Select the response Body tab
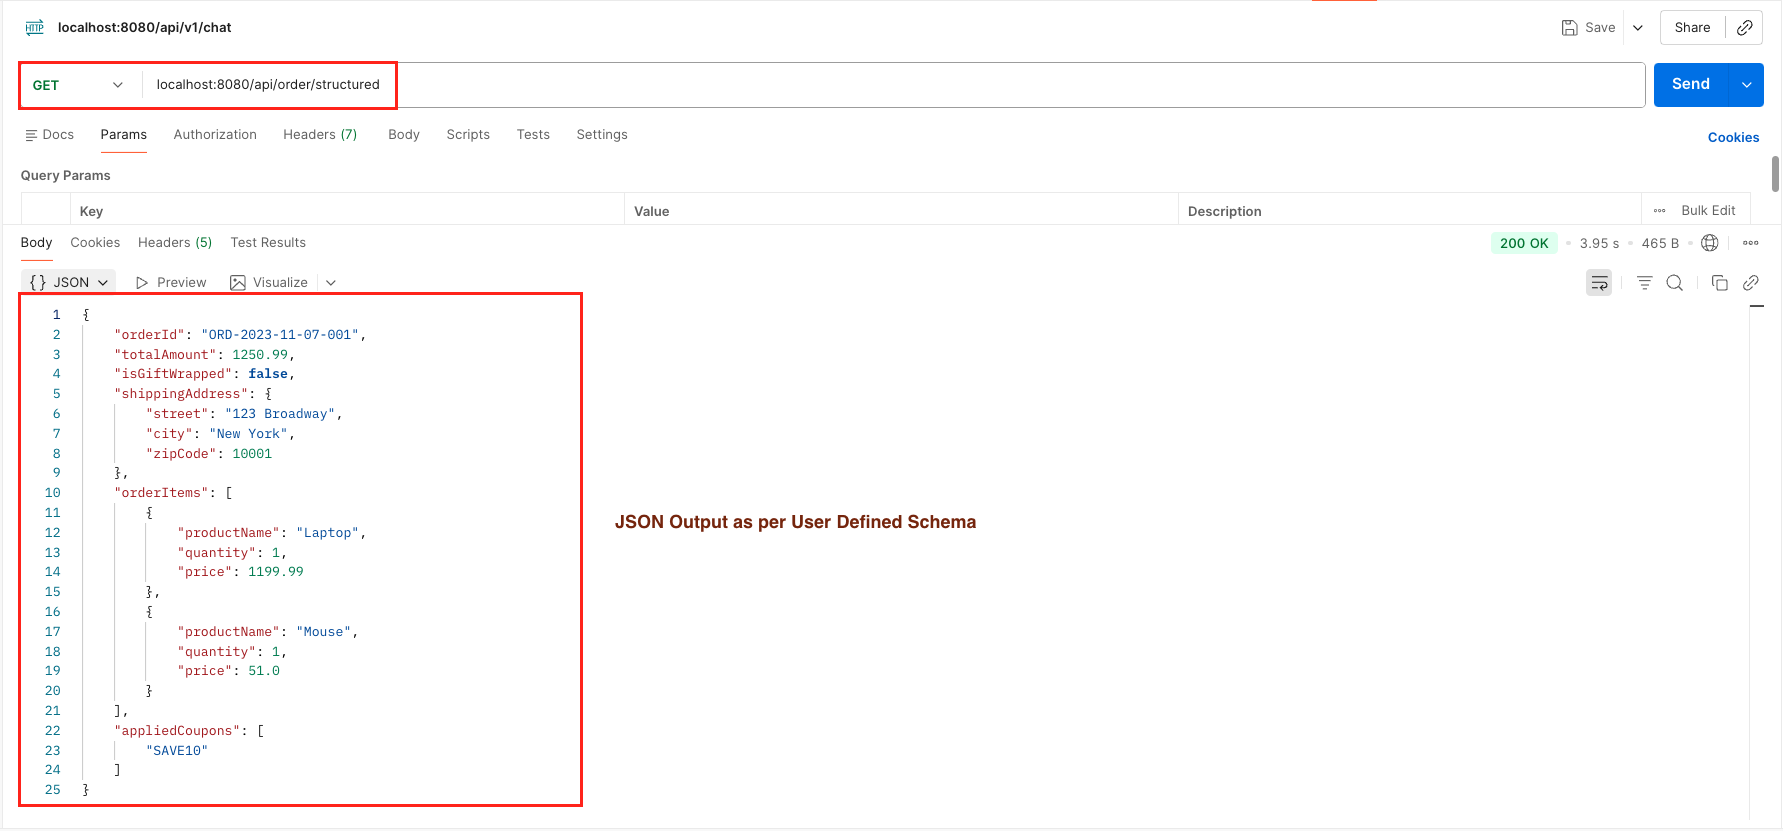 tap(37, 243)
